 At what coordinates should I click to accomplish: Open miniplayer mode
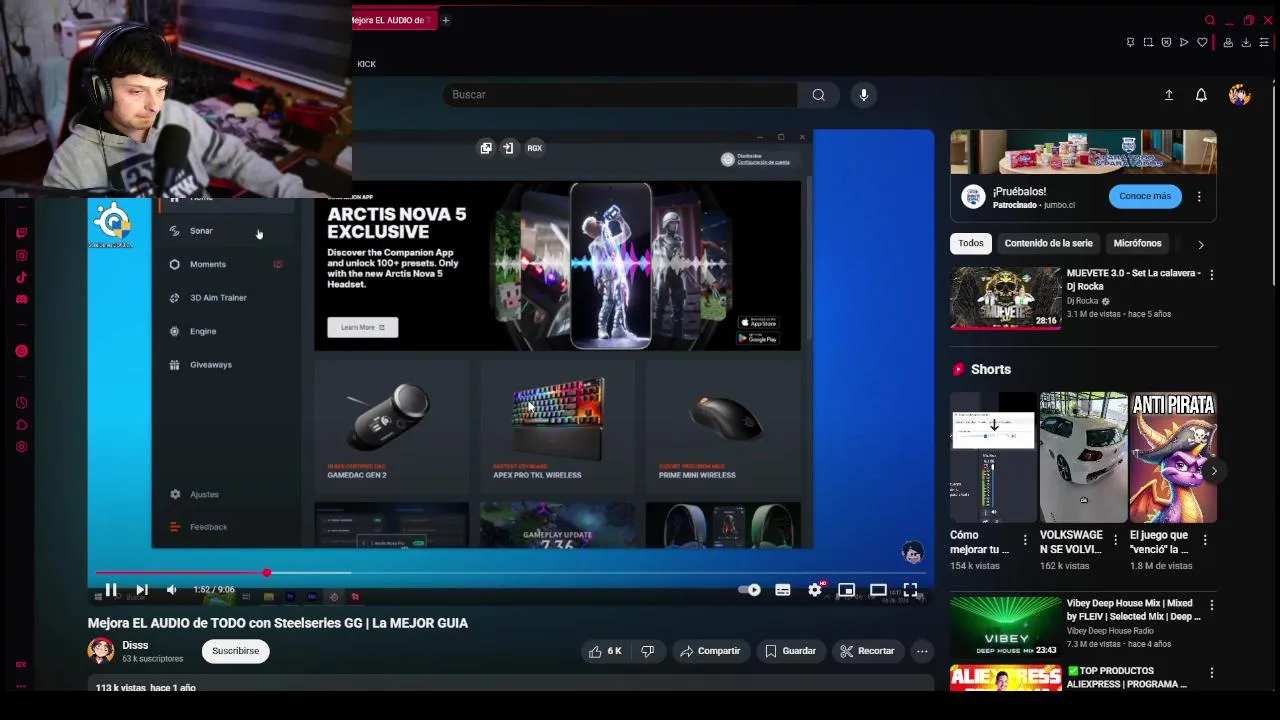point(846,590)
